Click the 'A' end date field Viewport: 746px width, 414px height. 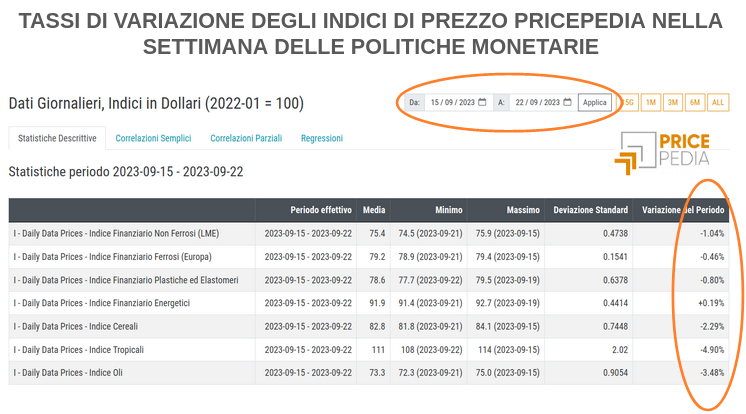(536, 102)
